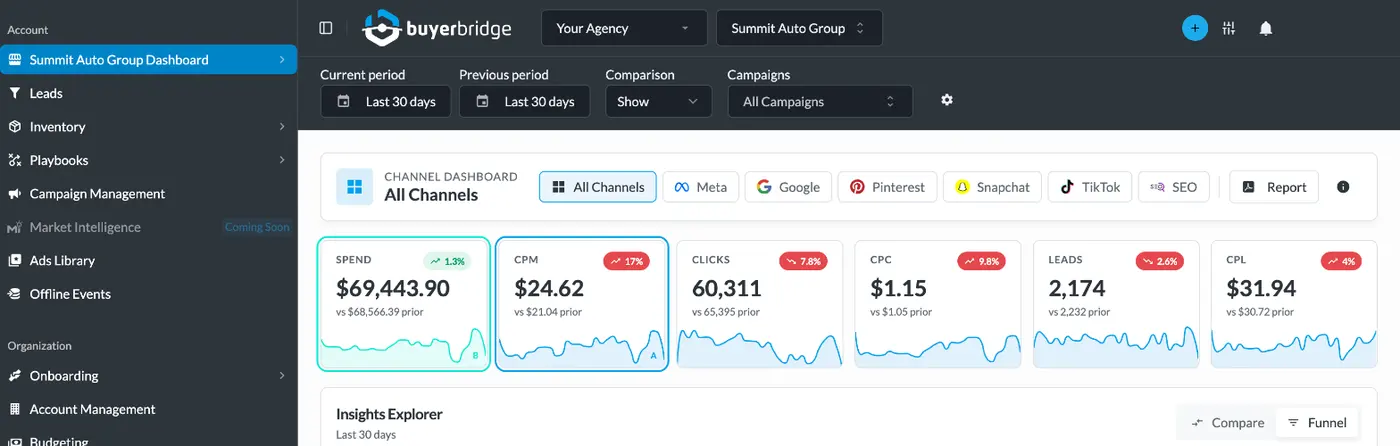The width and height of the screenshot is (1400, 446).
Task: Select the Google channel tab
Action: coord(788,187)
